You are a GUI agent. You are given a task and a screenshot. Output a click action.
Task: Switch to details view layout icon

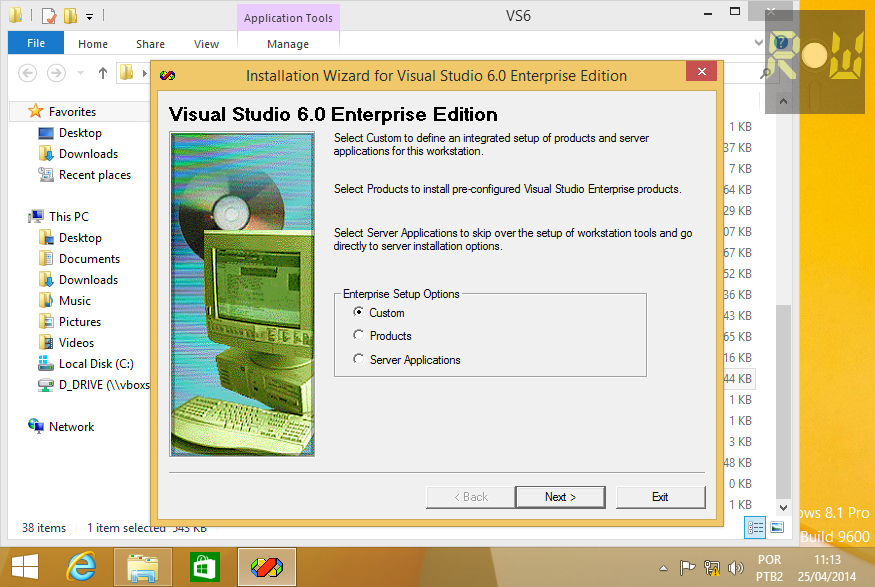point(755,527)
